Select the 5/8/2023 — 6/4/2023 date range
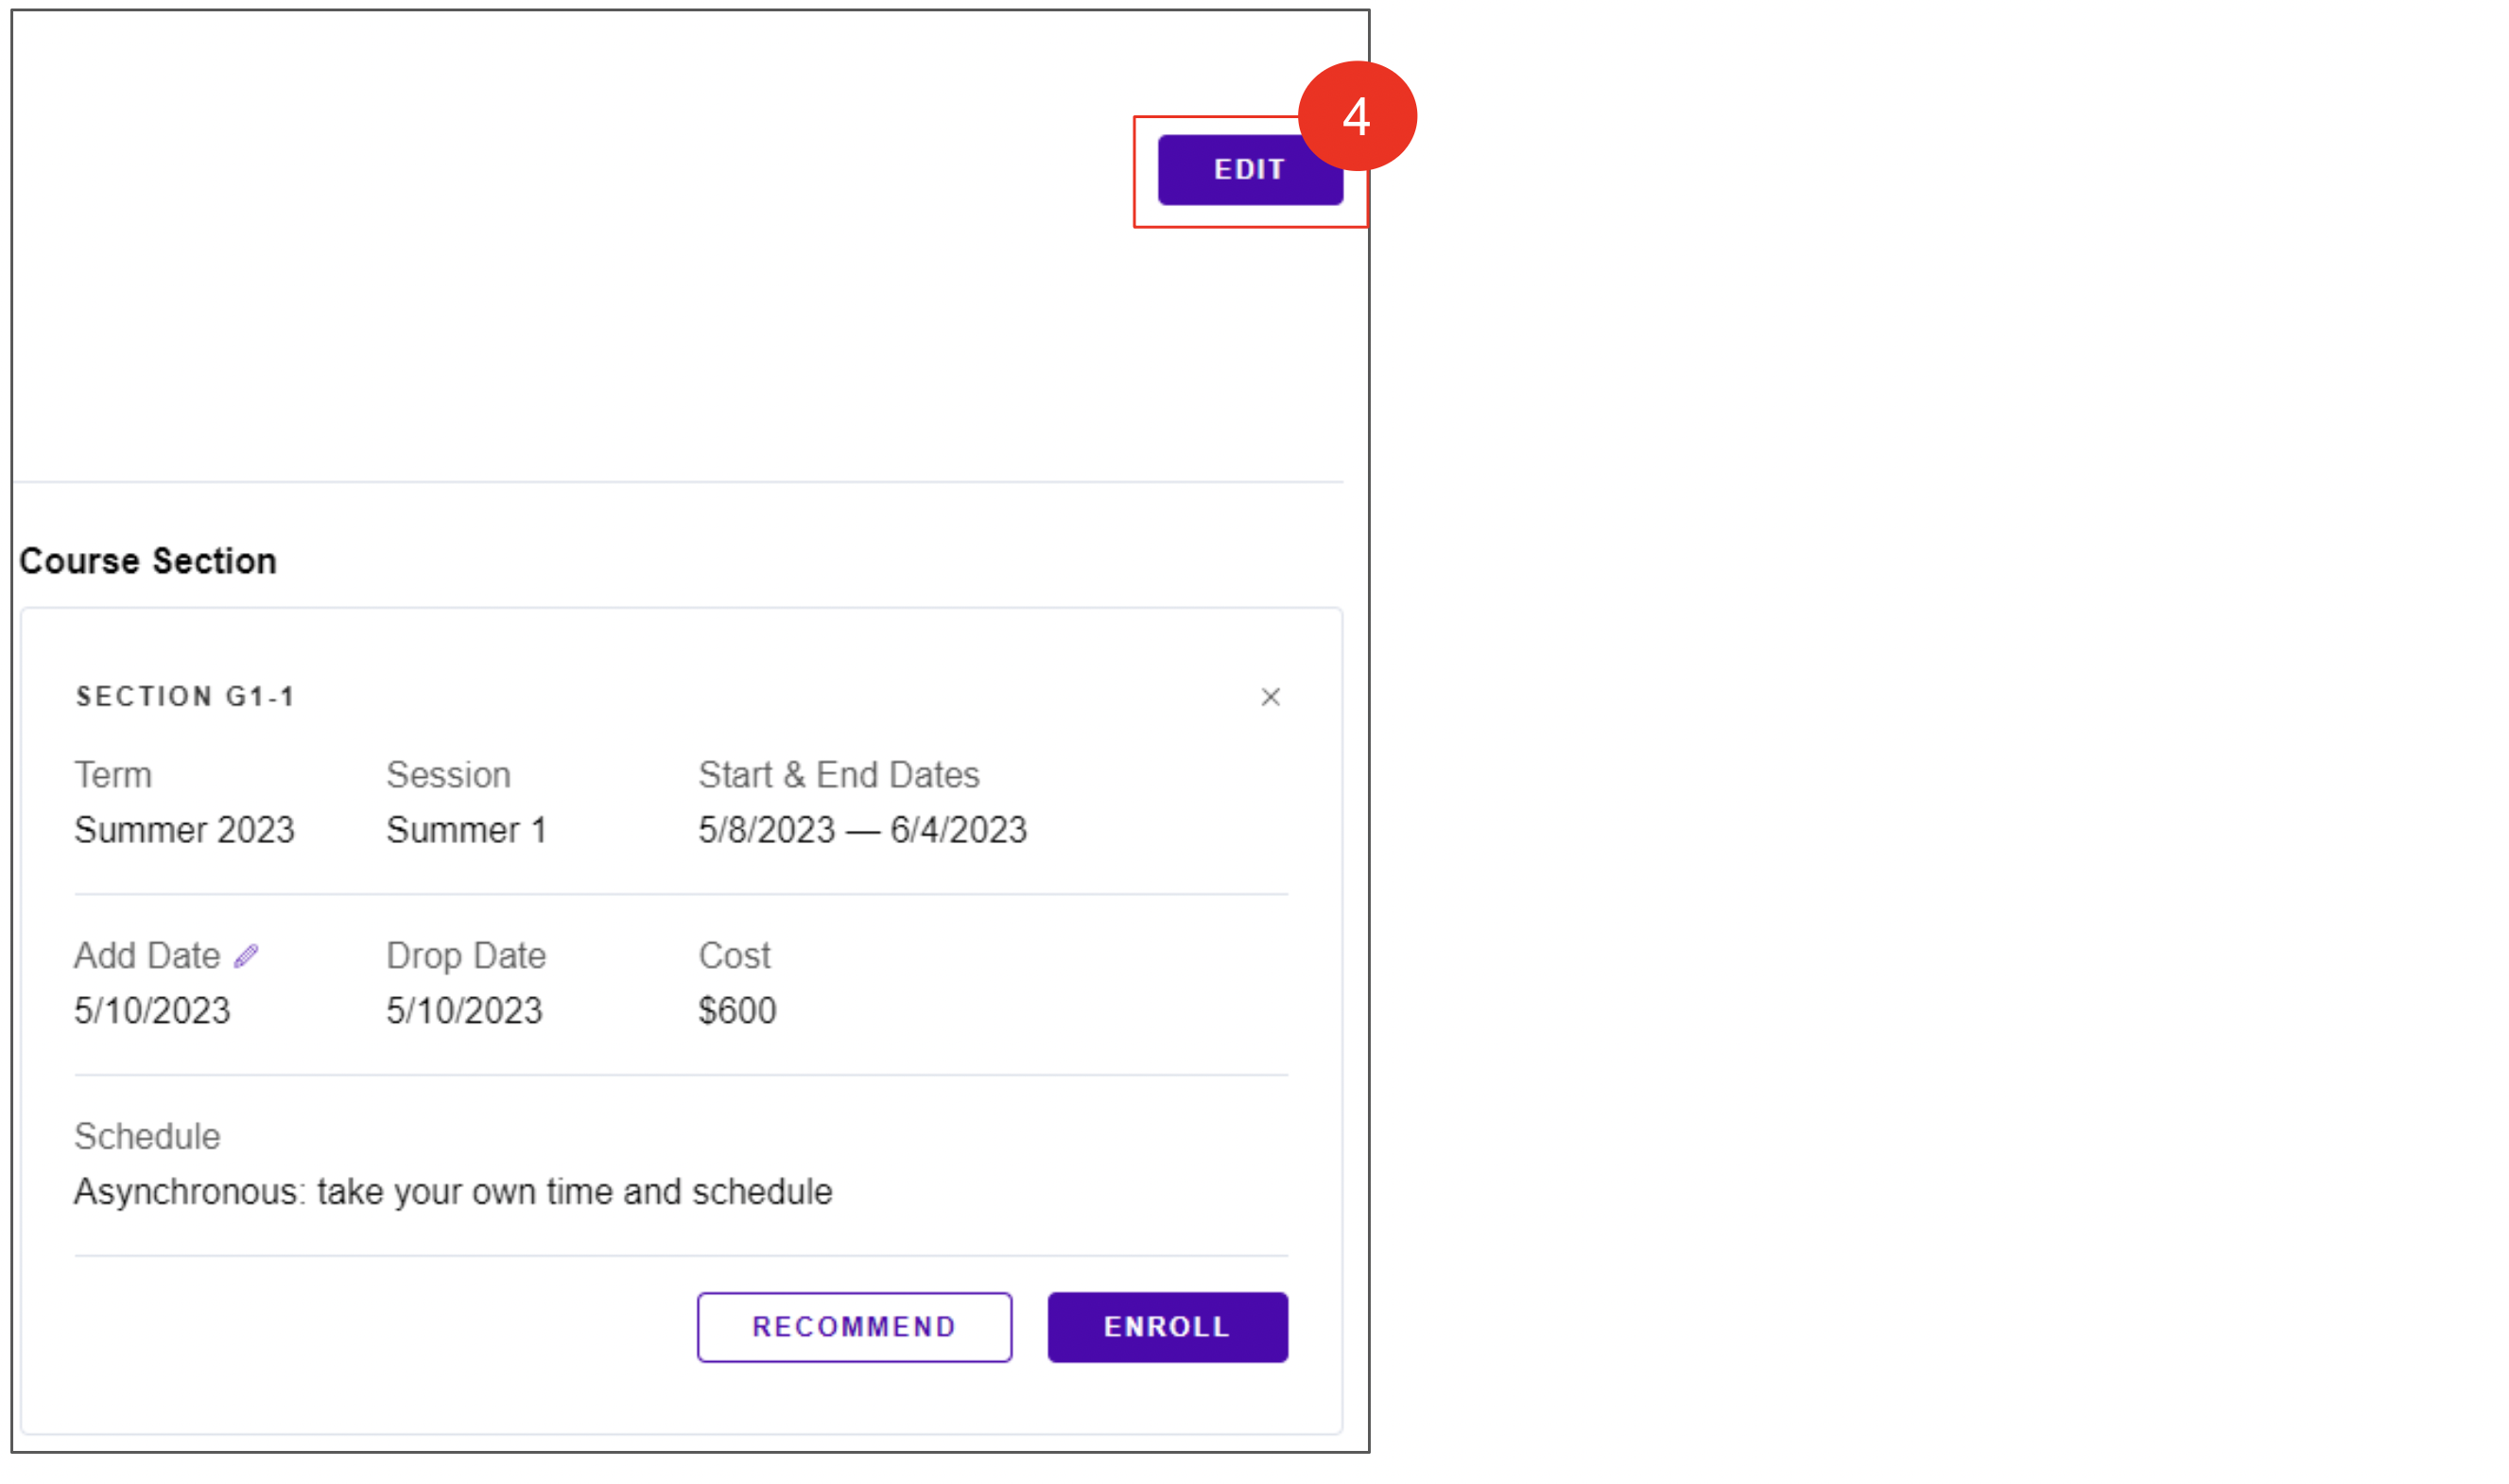The image size is (2509, 1484). point(862,830)
